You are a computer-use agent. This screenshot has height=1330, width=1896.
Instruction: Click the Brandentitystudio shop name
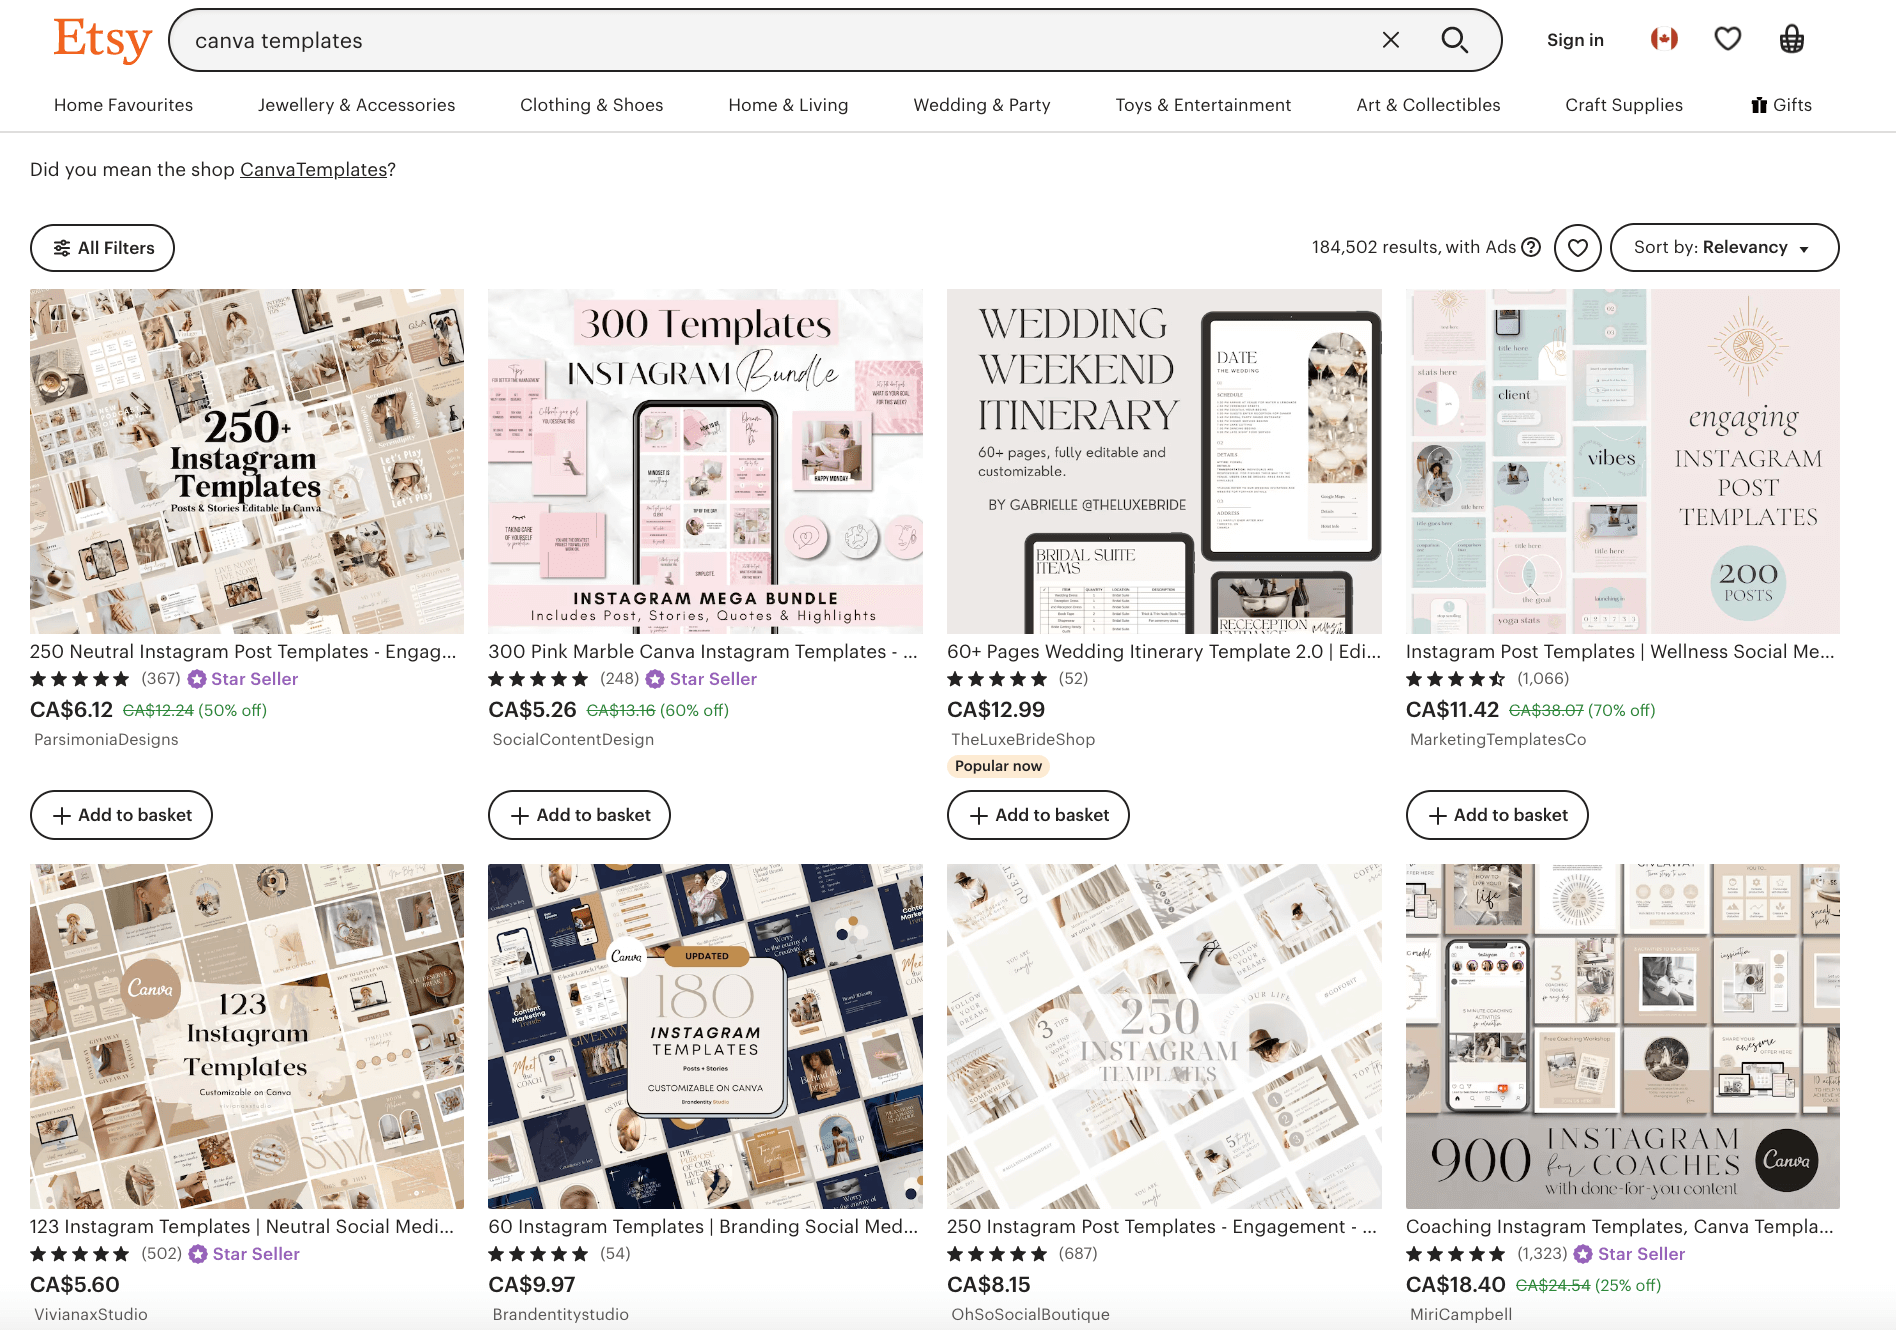[560, 1315]
